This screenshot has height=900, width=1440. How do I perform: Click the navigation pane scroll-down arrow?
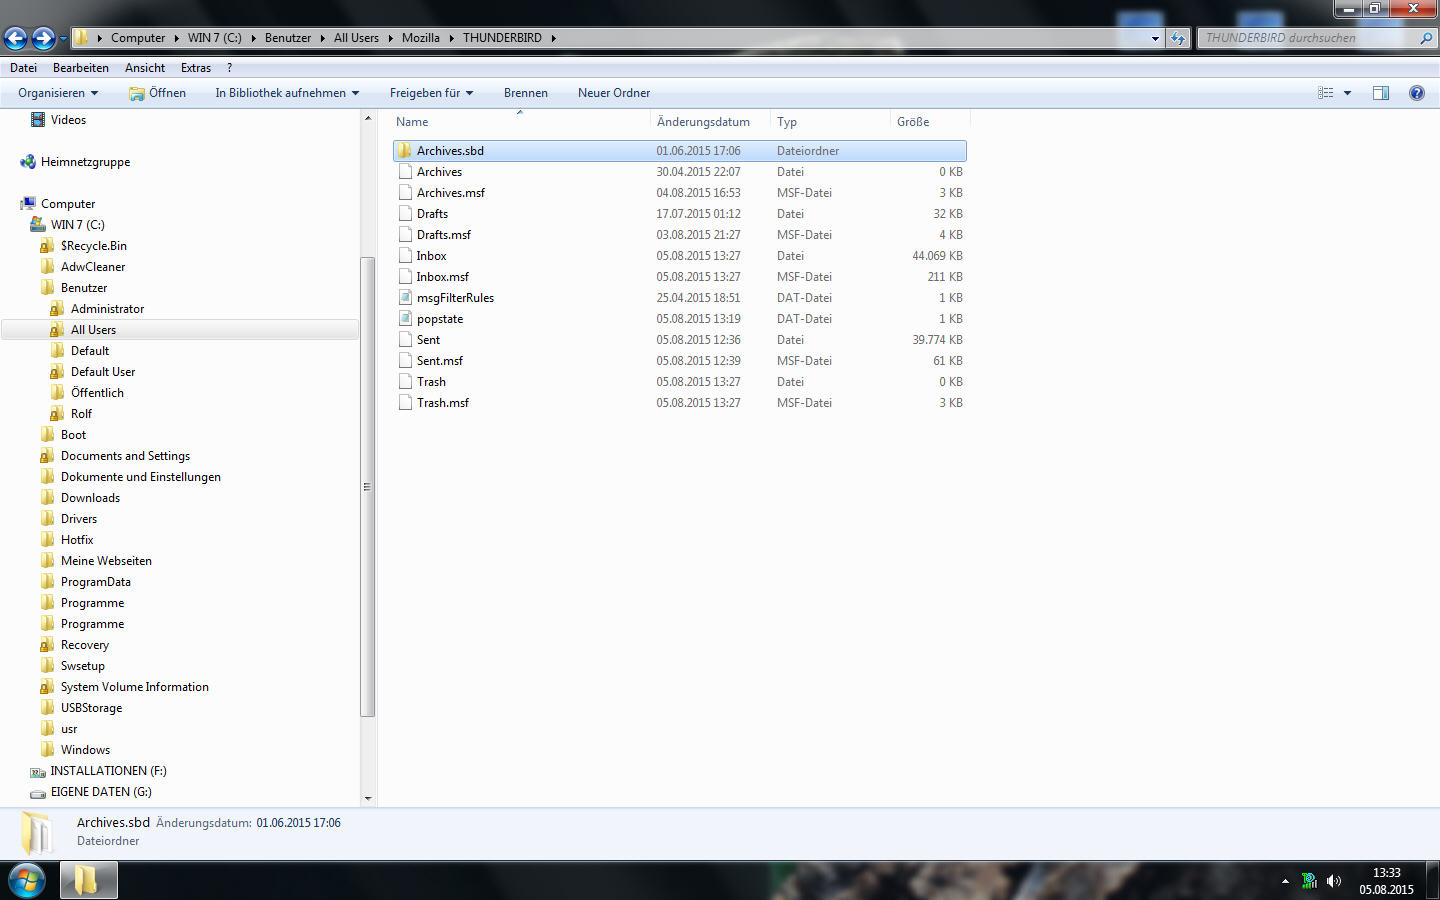[x=368, y=798]
